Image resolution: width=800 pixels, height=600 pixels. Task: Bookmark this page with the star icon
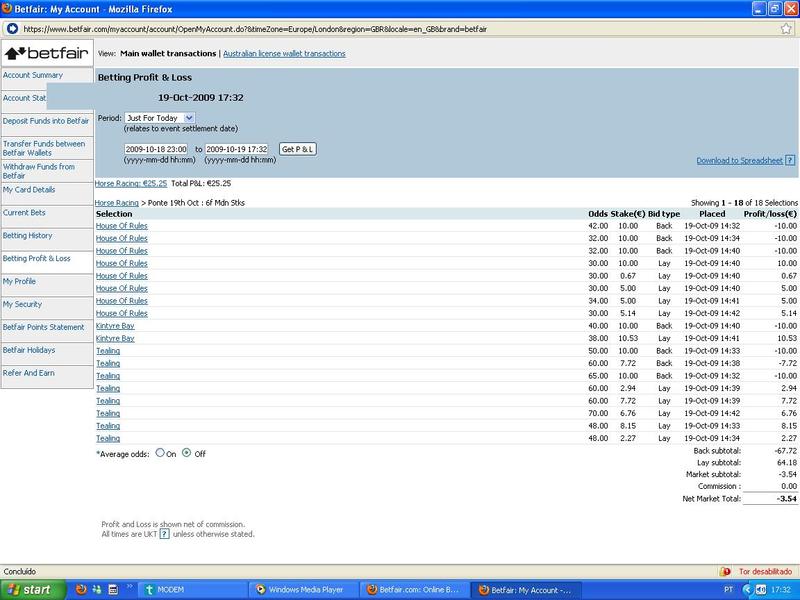click(x=786, y=29)
